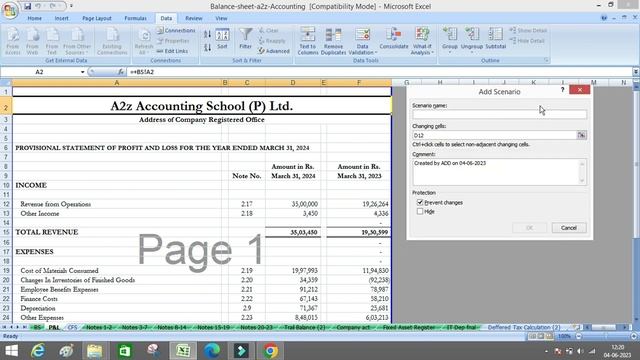Select TOTAL REVENUE cell
The height and width of the screenshot is (360, 640).
coord(117,232)
